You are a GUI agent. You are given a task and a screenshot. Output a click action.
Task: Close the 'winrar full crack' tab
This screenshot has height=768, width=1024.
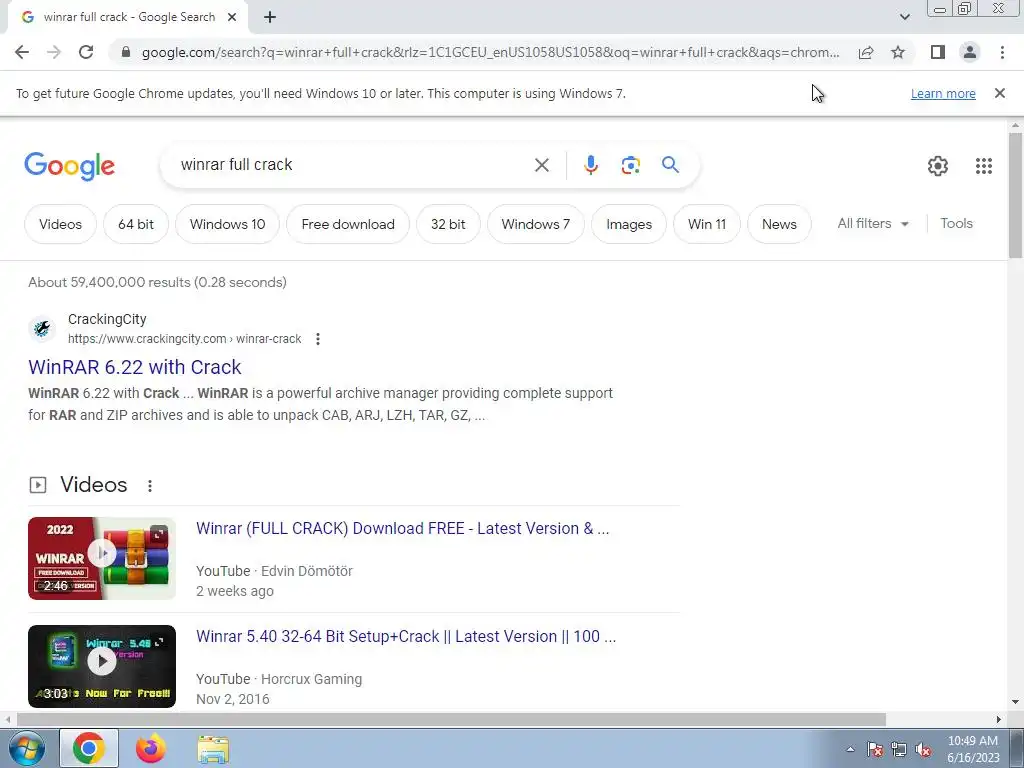tap(232, 17)
